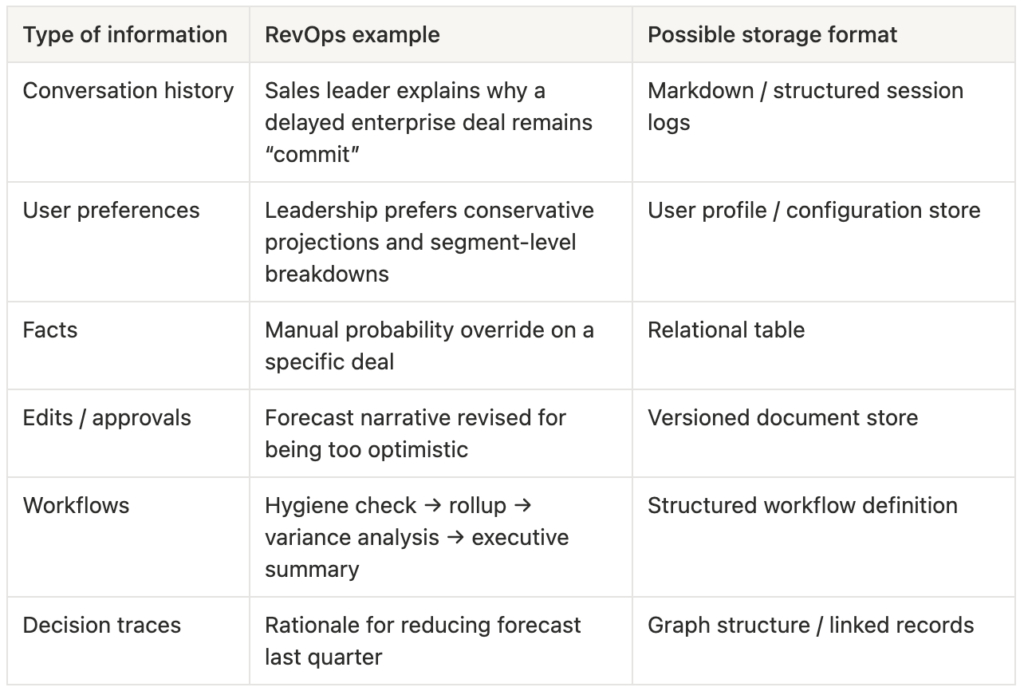Select the "Workflows" row label
Screen dimensions: 1024x691
76,505
